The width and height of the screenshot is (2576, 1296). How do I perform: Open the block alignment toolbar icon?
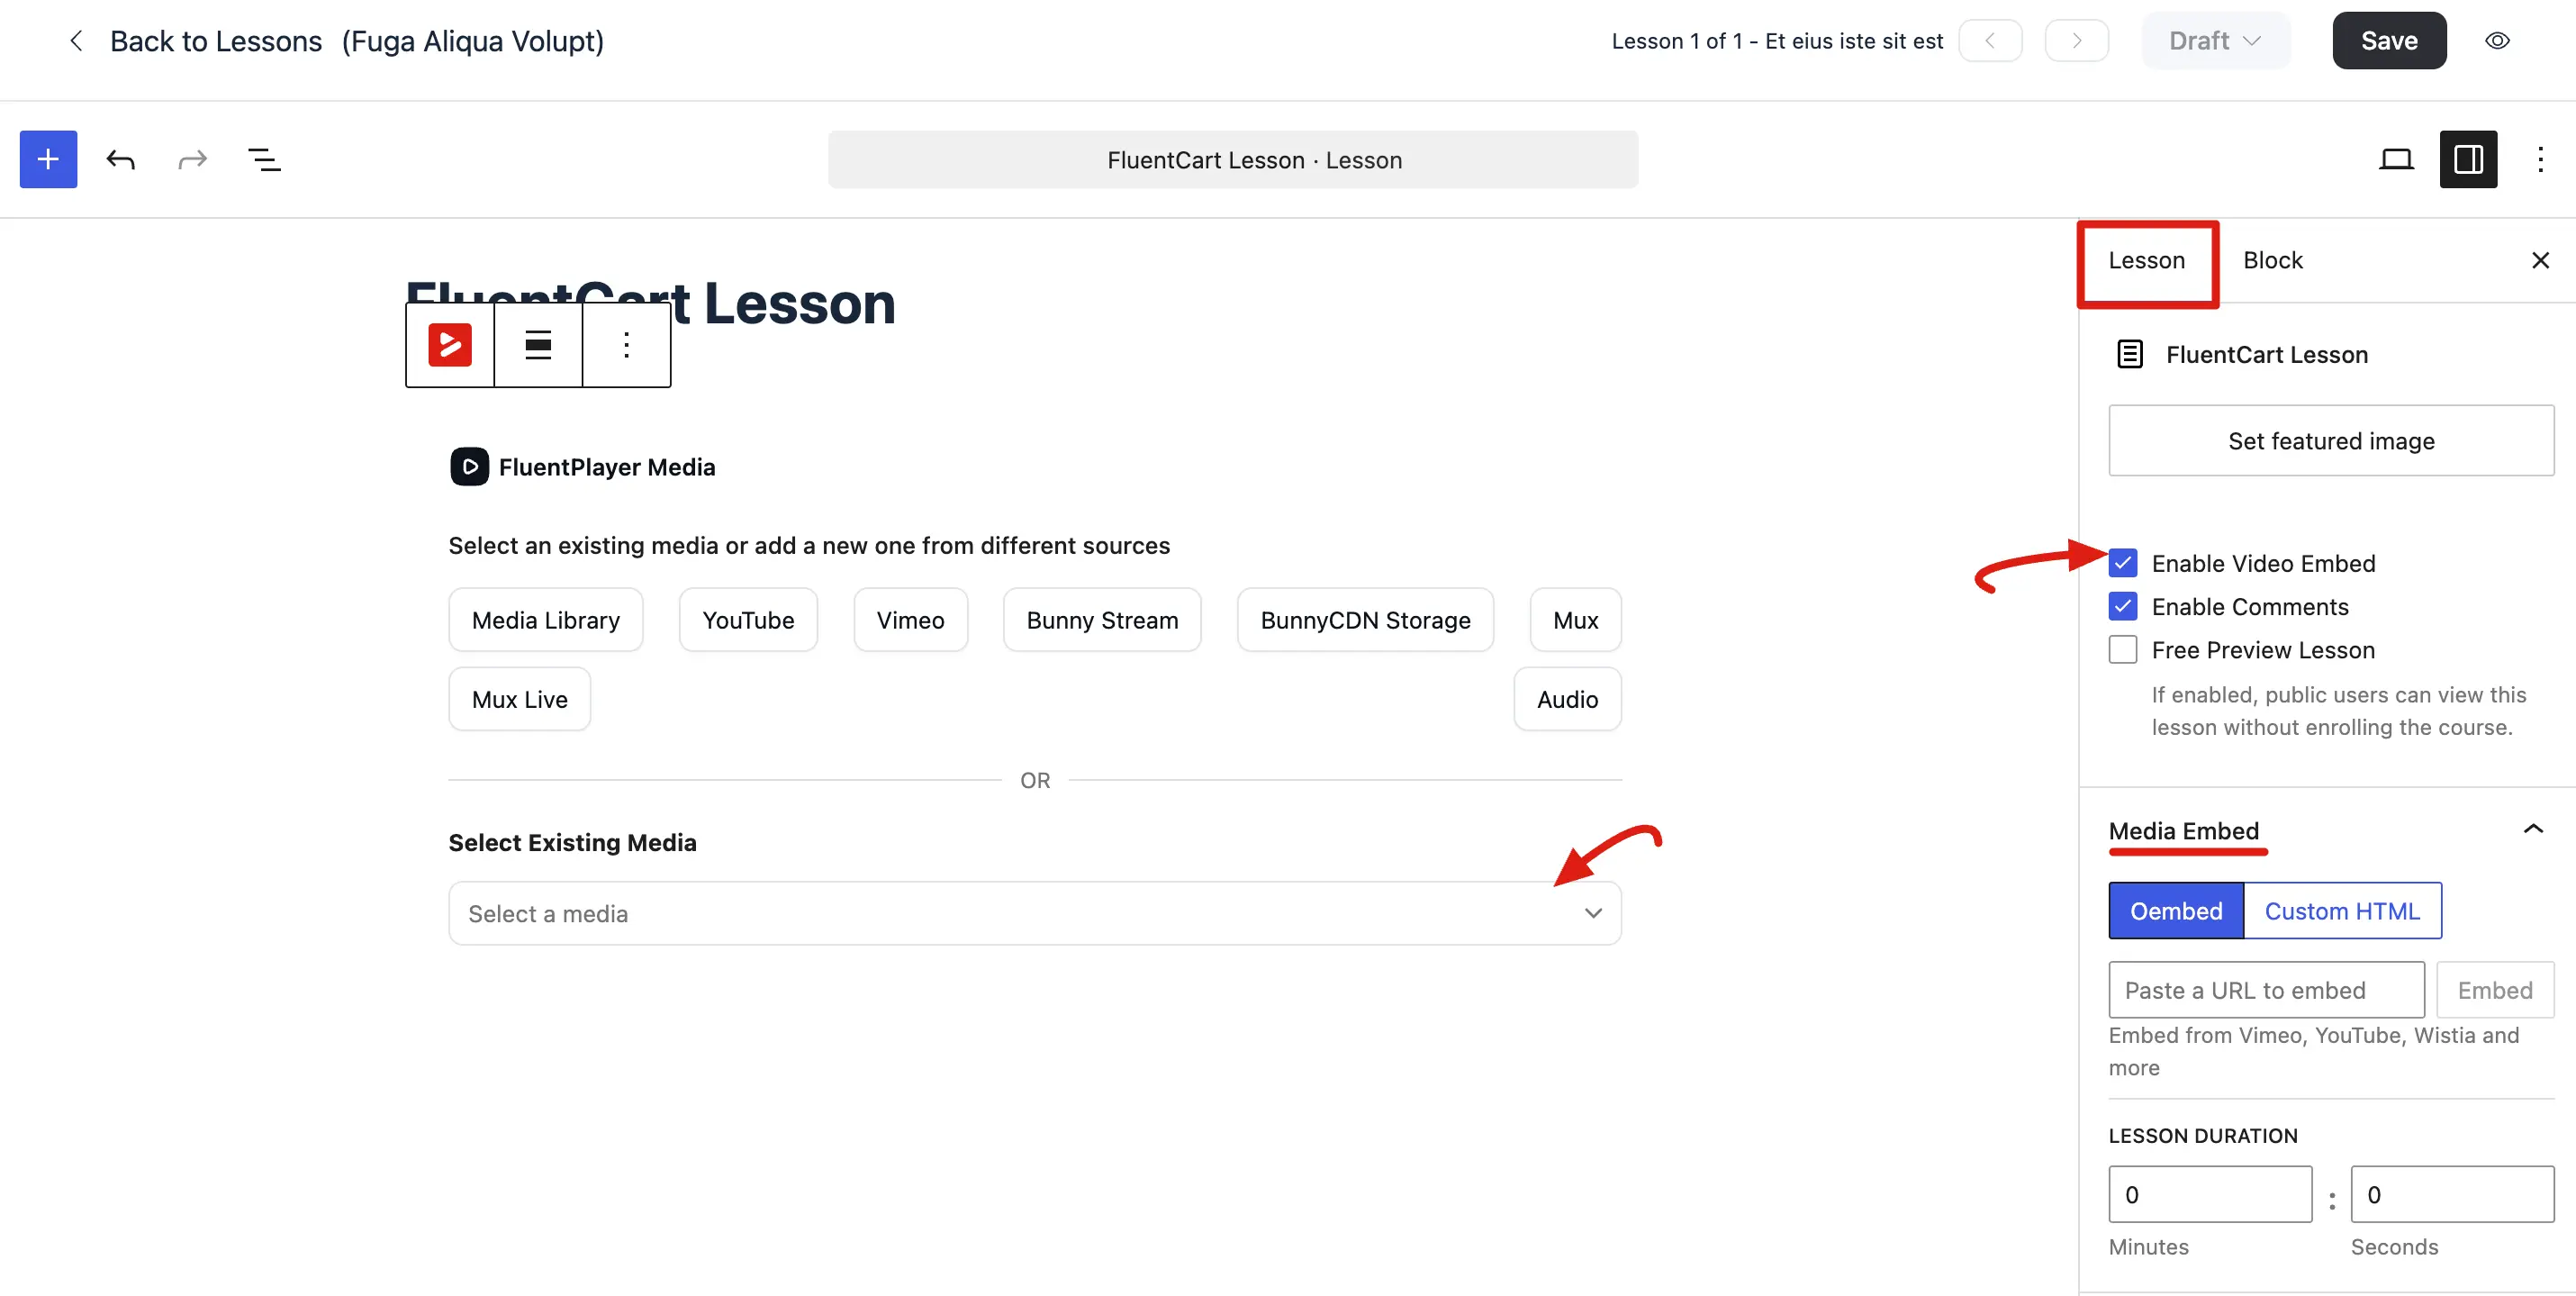[538, 345]
